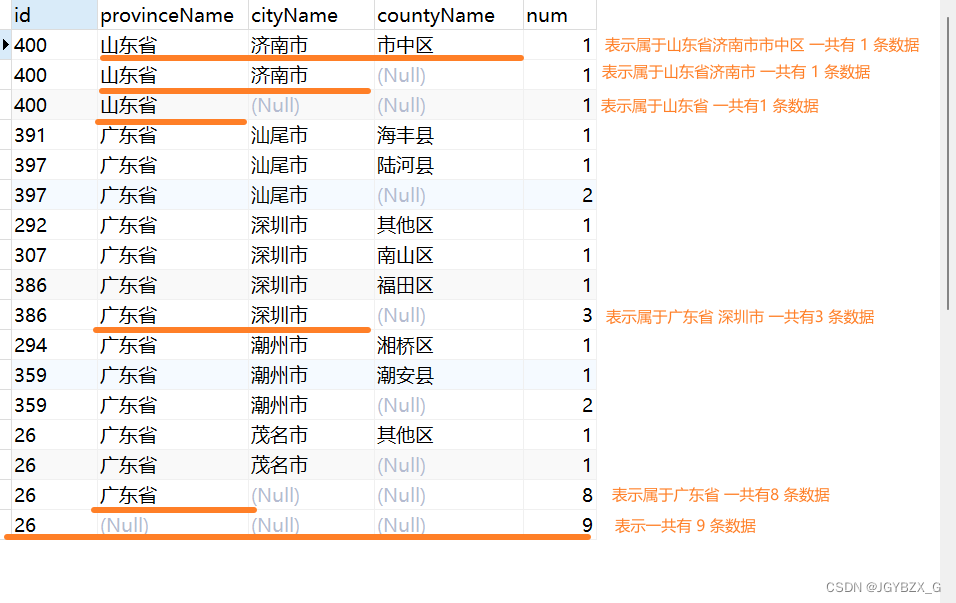Select the num 2 cell in 潮州市 row

[559, 405]
